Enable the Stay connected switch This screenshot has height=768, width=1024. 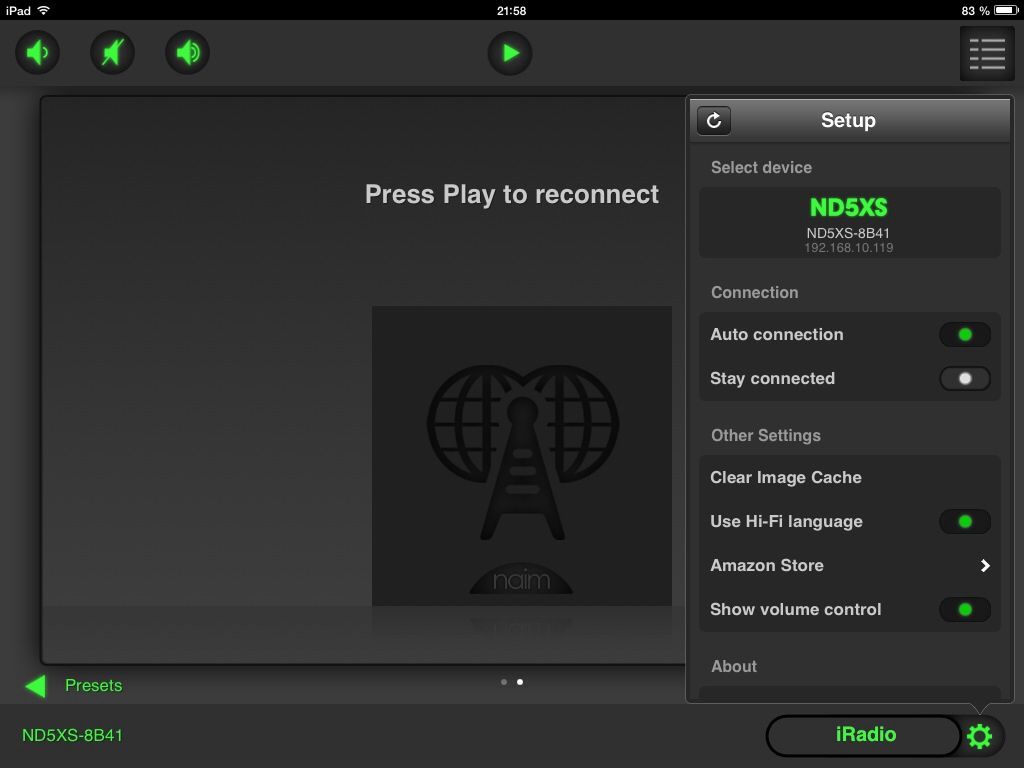(965, 379)
